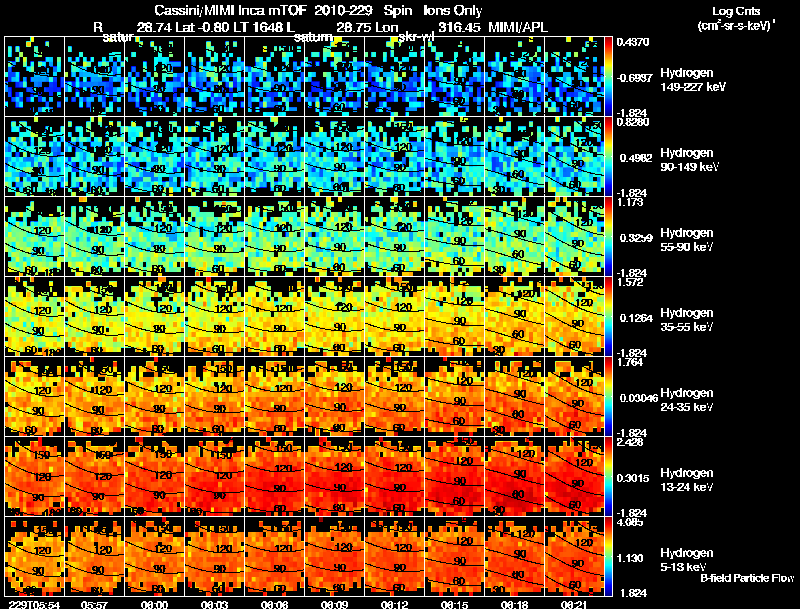The height and width of the screenshot is (609, 800).
Task: Click the 229T05:54 time label
Action: [34, 604]
